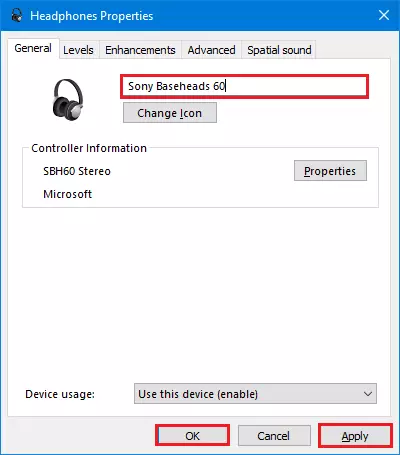400x455 pixels.
Task: Confirm with the OK button
Action: [193, 436]
